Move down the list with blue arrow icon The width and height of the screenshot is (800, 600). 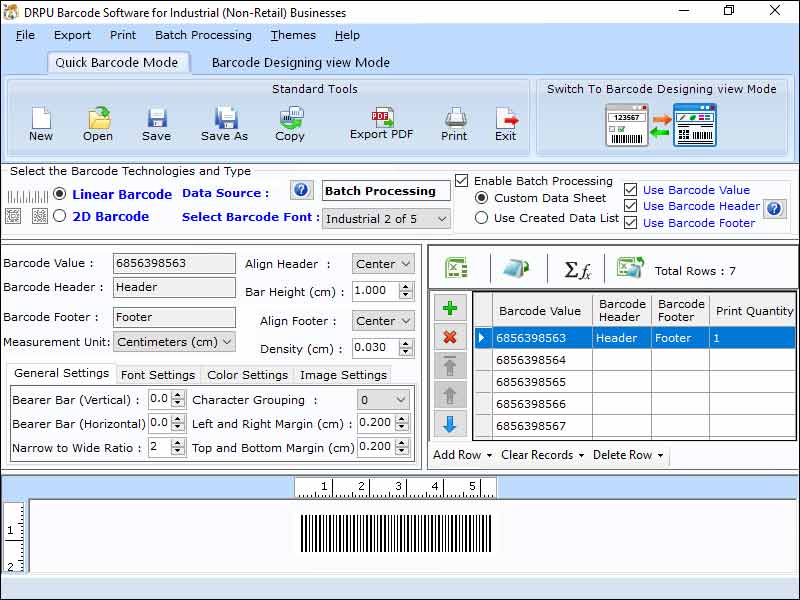click(450, 421)
